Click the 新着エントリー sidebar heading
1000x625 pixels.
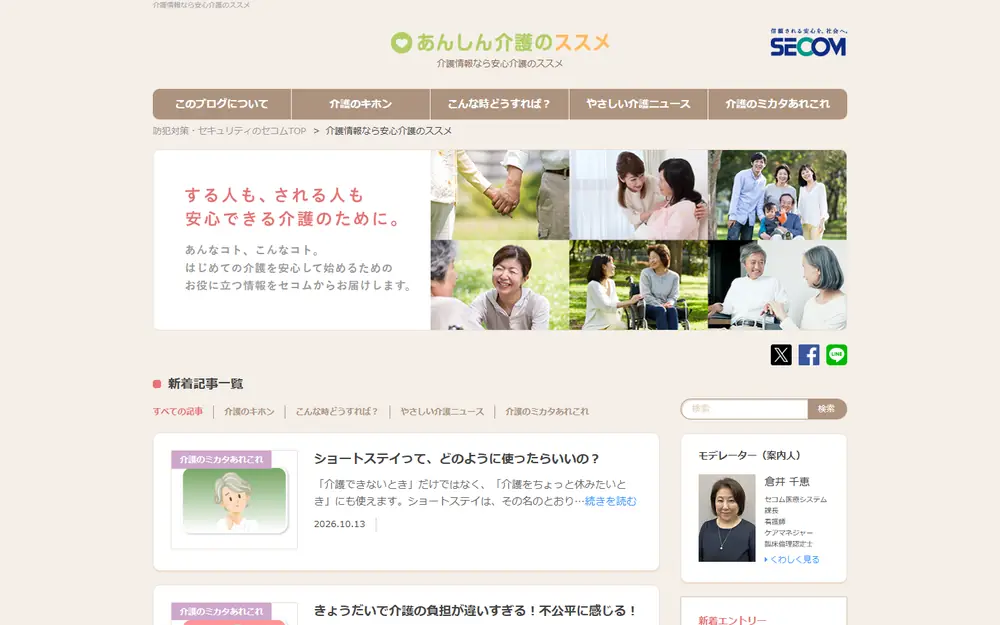(x=732, y=620)
